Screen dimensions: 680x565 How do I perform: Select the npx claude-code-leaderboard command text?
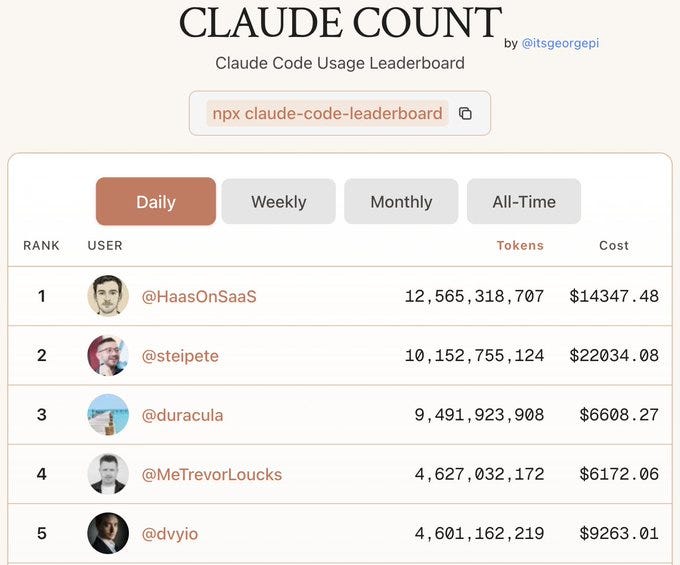(x=327, y=114)
